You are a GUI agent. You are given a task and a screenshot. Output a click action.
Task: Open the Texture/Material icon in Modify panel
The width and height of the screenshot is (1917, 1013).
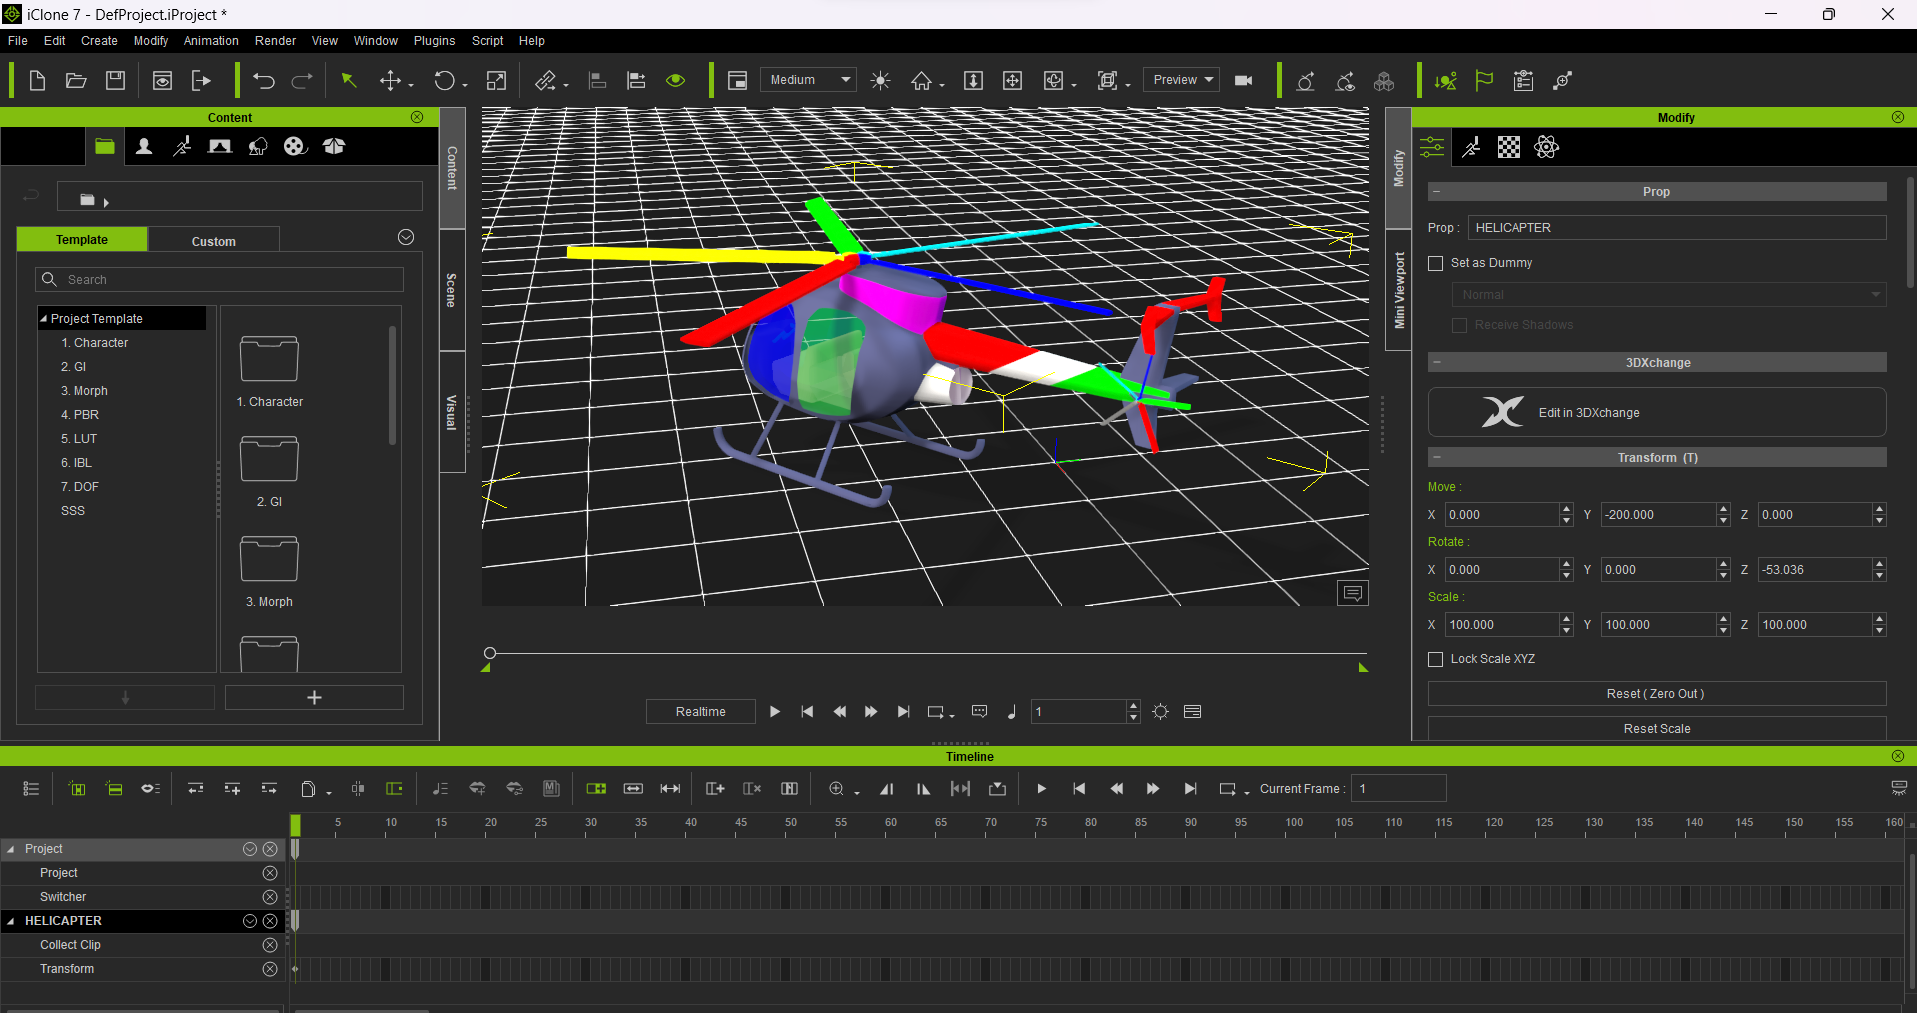[1508, 146]
